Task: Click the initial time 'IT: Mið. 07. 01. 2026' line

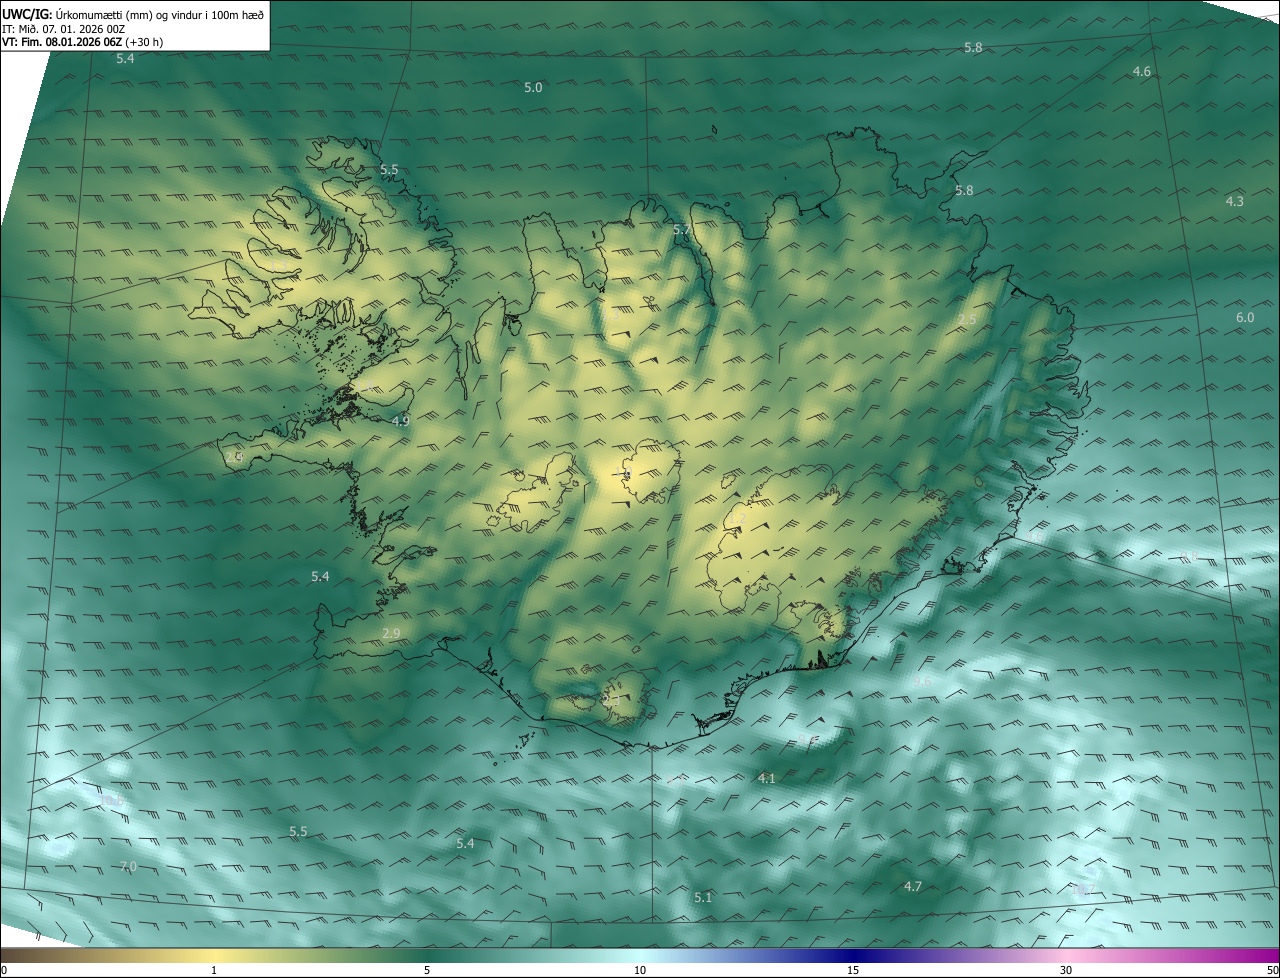Action: (63, 29)
